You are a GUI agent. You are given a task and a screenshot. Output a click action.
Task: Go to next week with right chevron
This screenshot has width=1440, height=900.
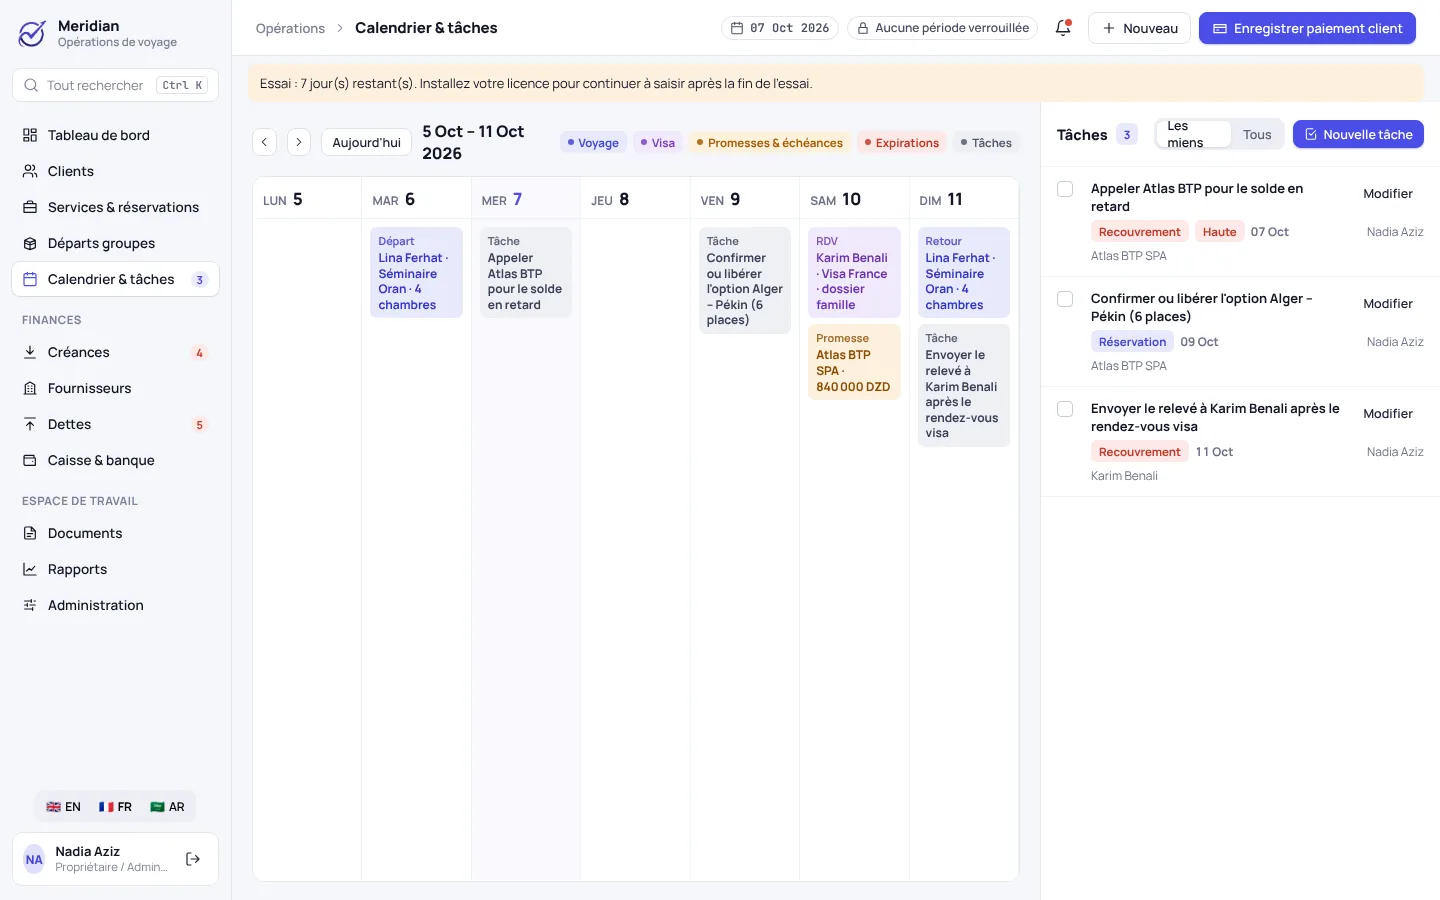click(298, 142)
